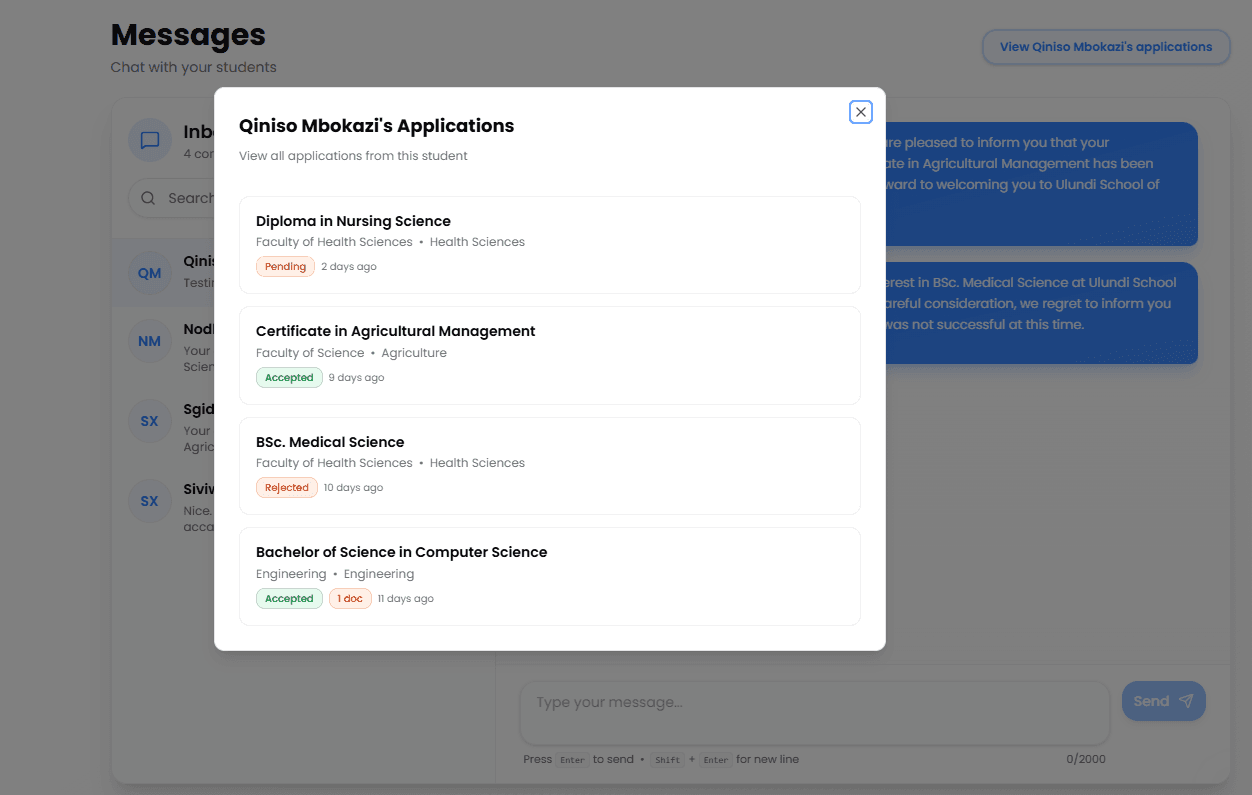
Task: Open the Diploma in Nursing Science application card
Action: pyautogui.click(x=549, y=244)
